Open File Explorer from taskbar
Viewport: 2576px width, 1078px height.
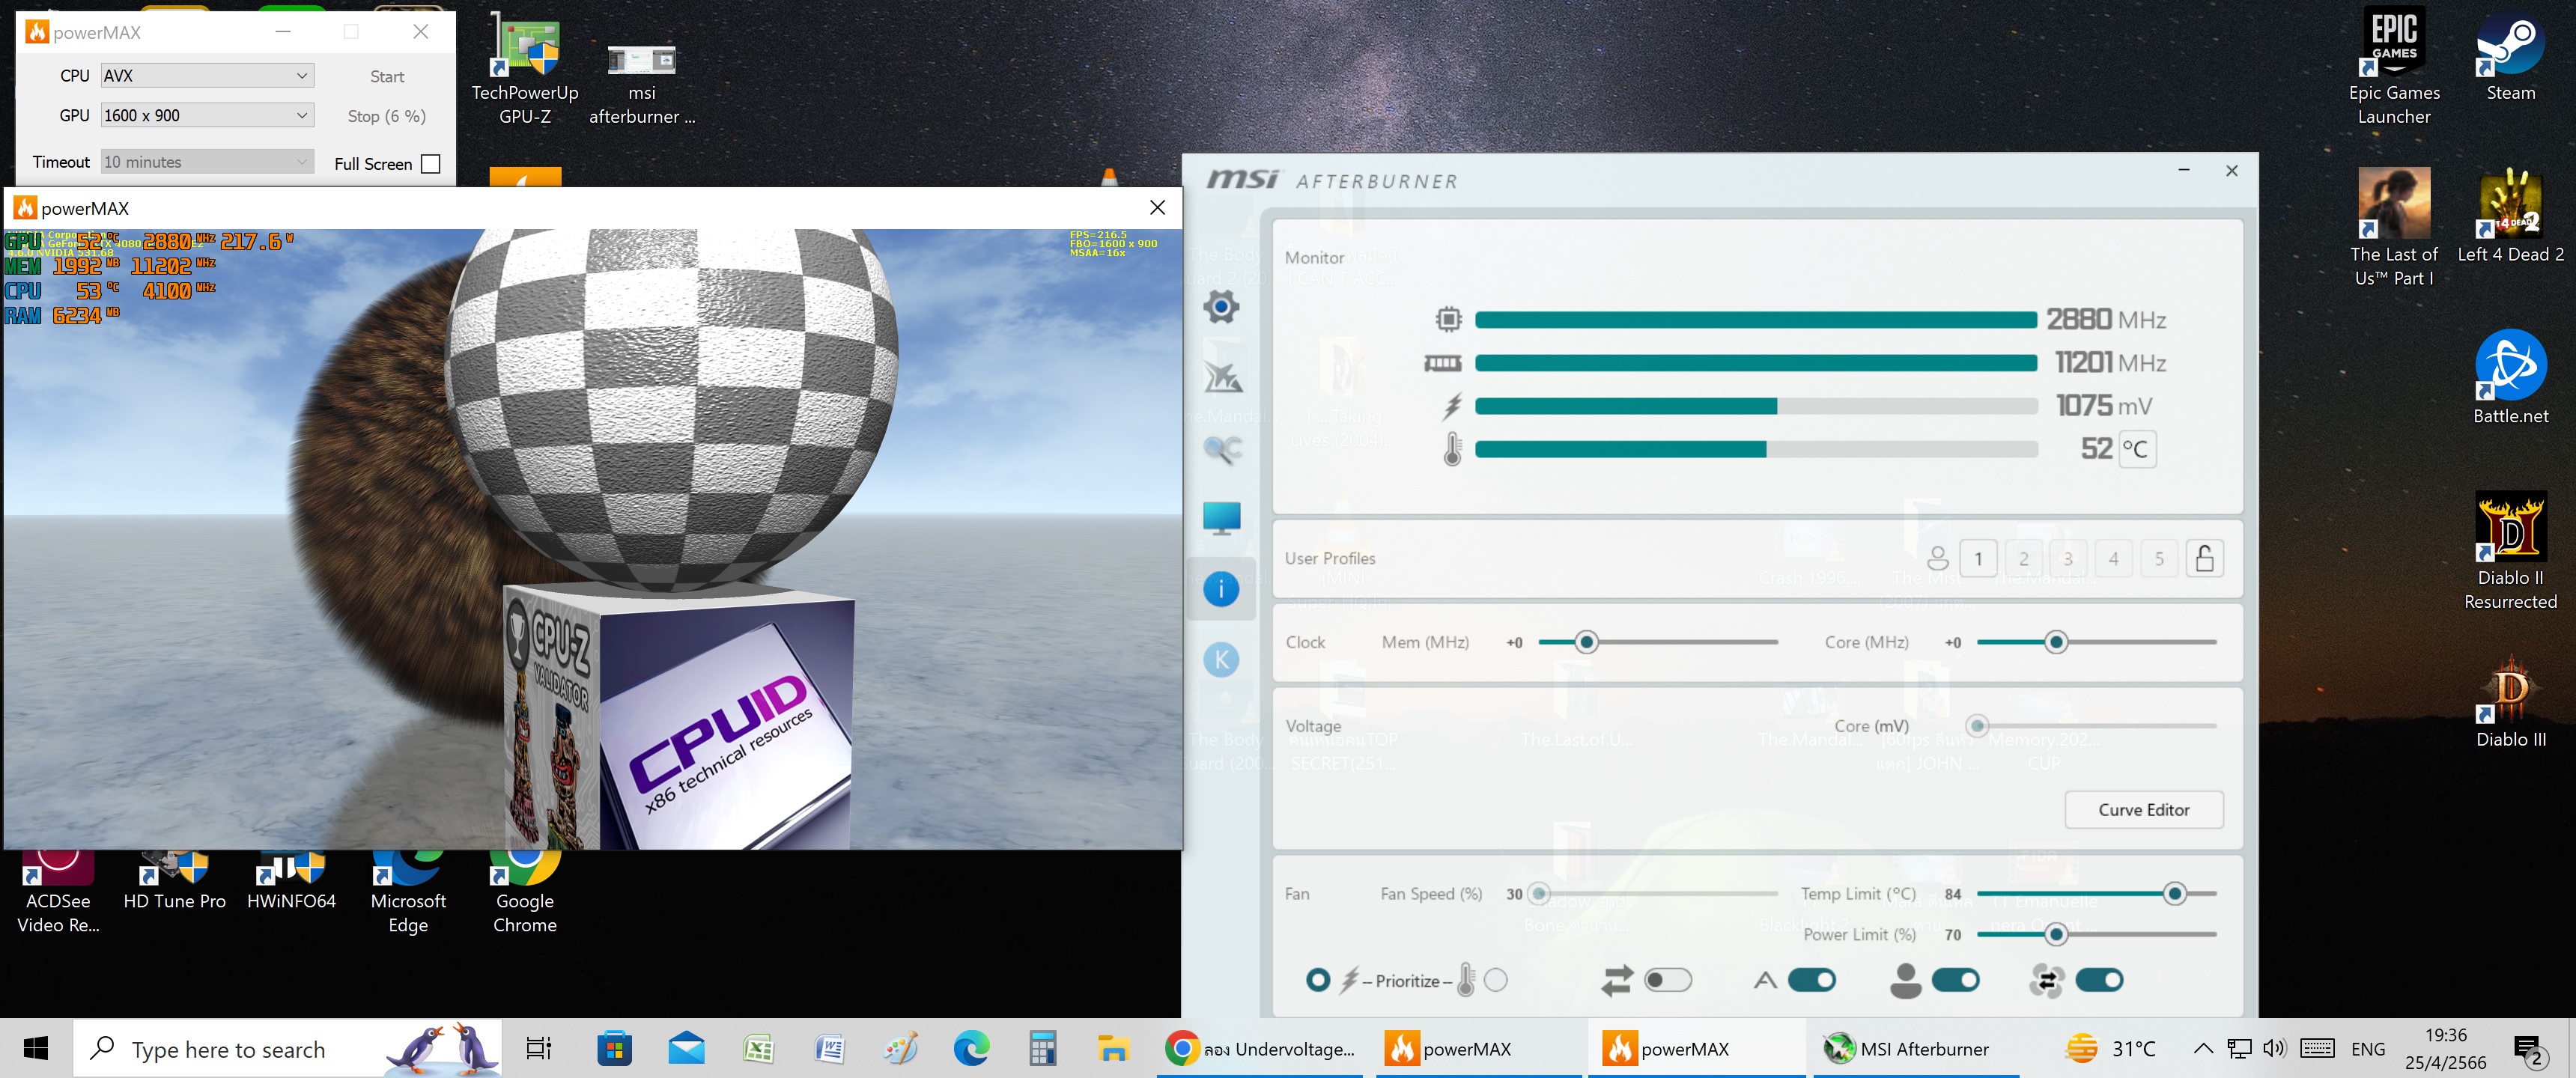click(1113, 1048)
